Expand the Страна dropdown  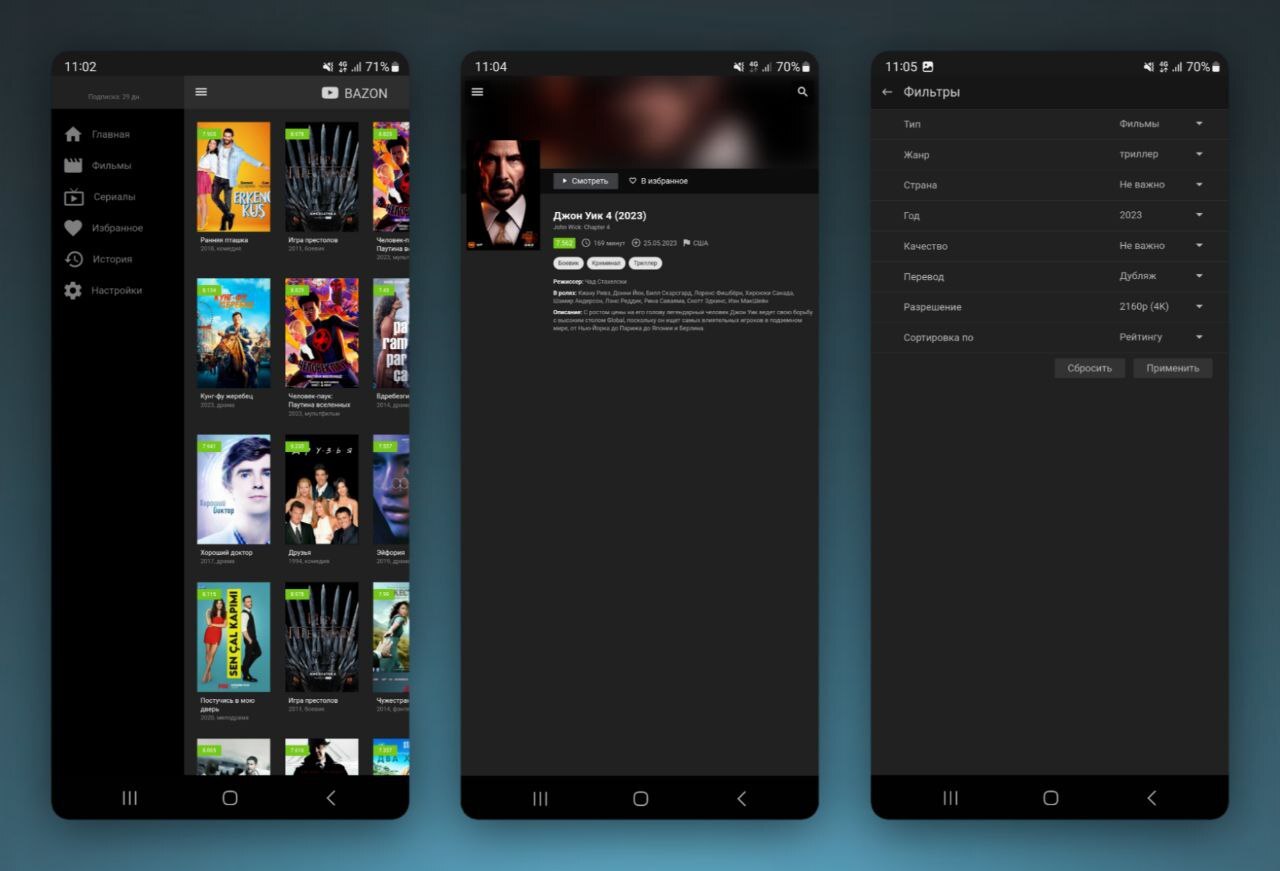[1161, 185]
